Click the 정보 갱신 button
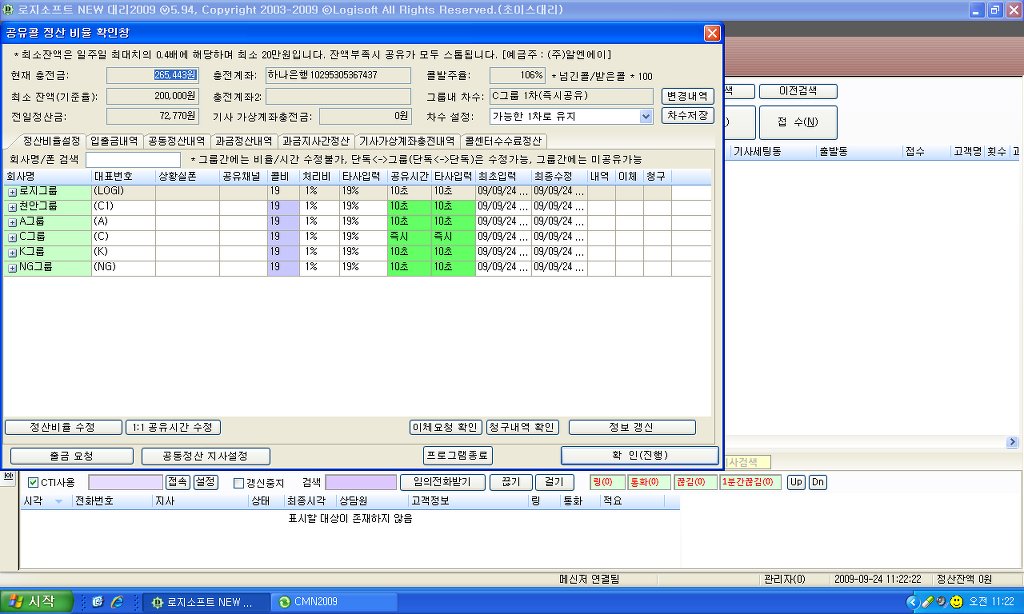The width and height of the screenshot is (1024, 614). [x=632, y=427]
